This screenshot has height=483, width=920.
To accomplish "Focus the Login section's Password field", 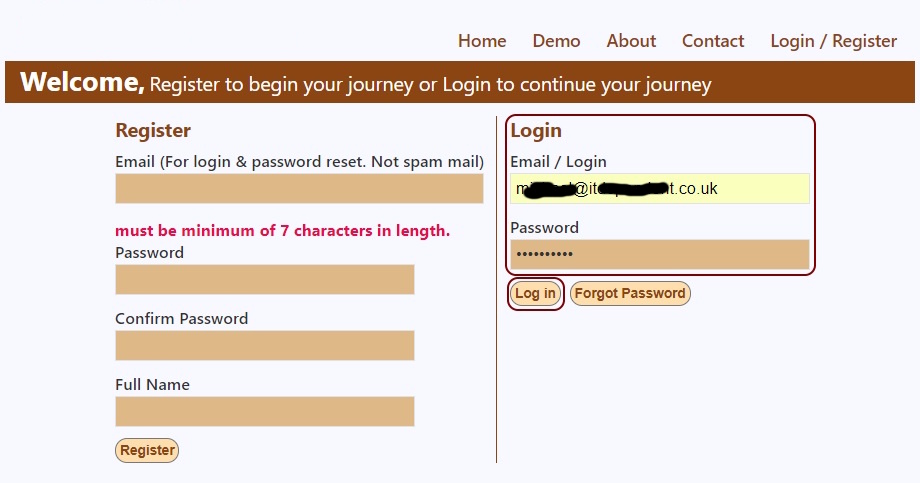I will pos(659,255).
